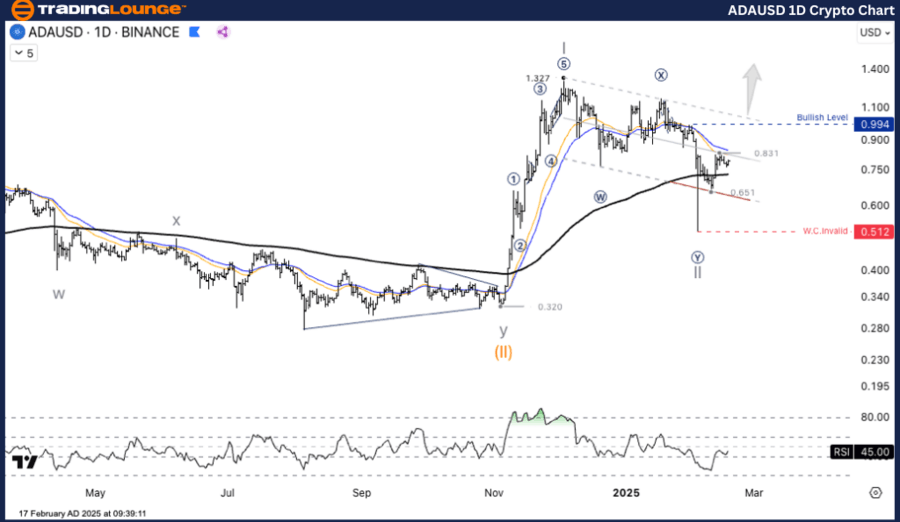Click the W.C.Invalid text label
This screenshot has width=900, height=522.
(825, 231)
